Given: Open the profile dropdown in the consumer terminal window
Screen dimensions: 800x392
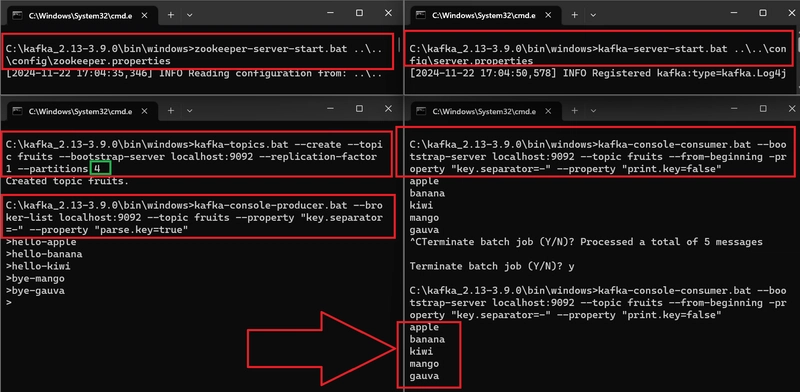Looking at the screenshot, I should [x=593, y=111].
